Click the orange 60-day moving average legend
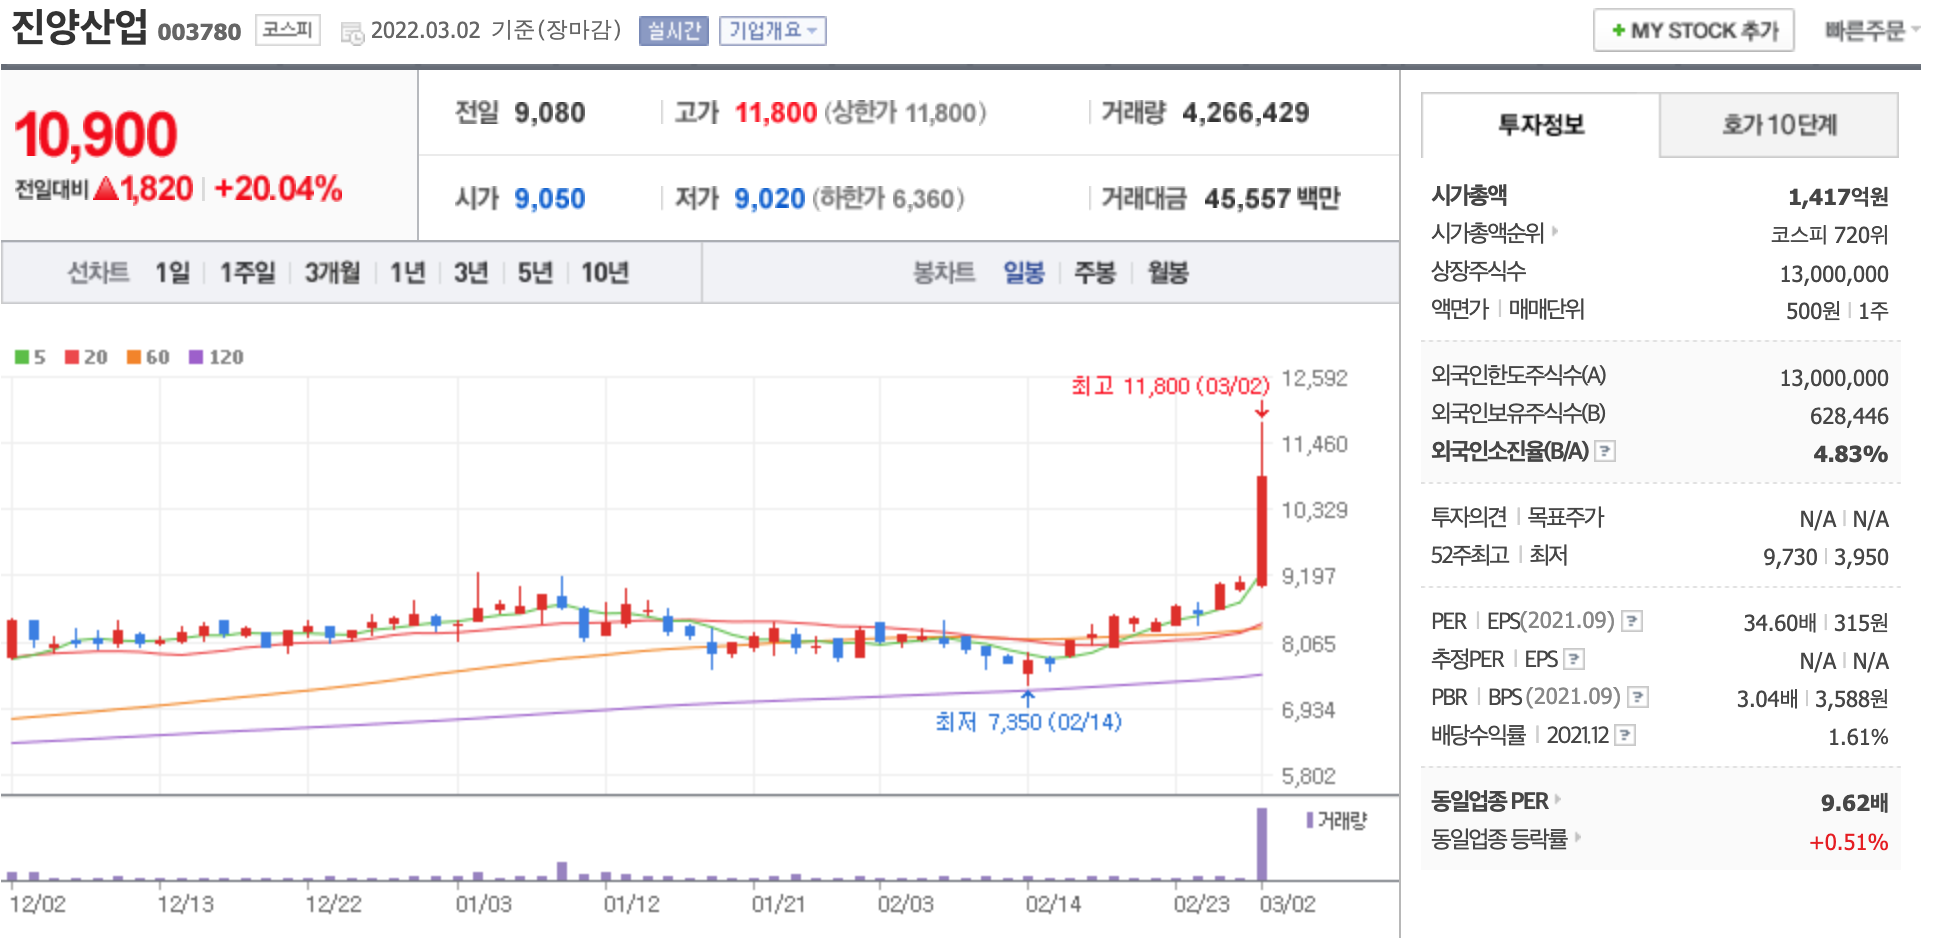Screen dimensions: 1938x938 (148, 357)
